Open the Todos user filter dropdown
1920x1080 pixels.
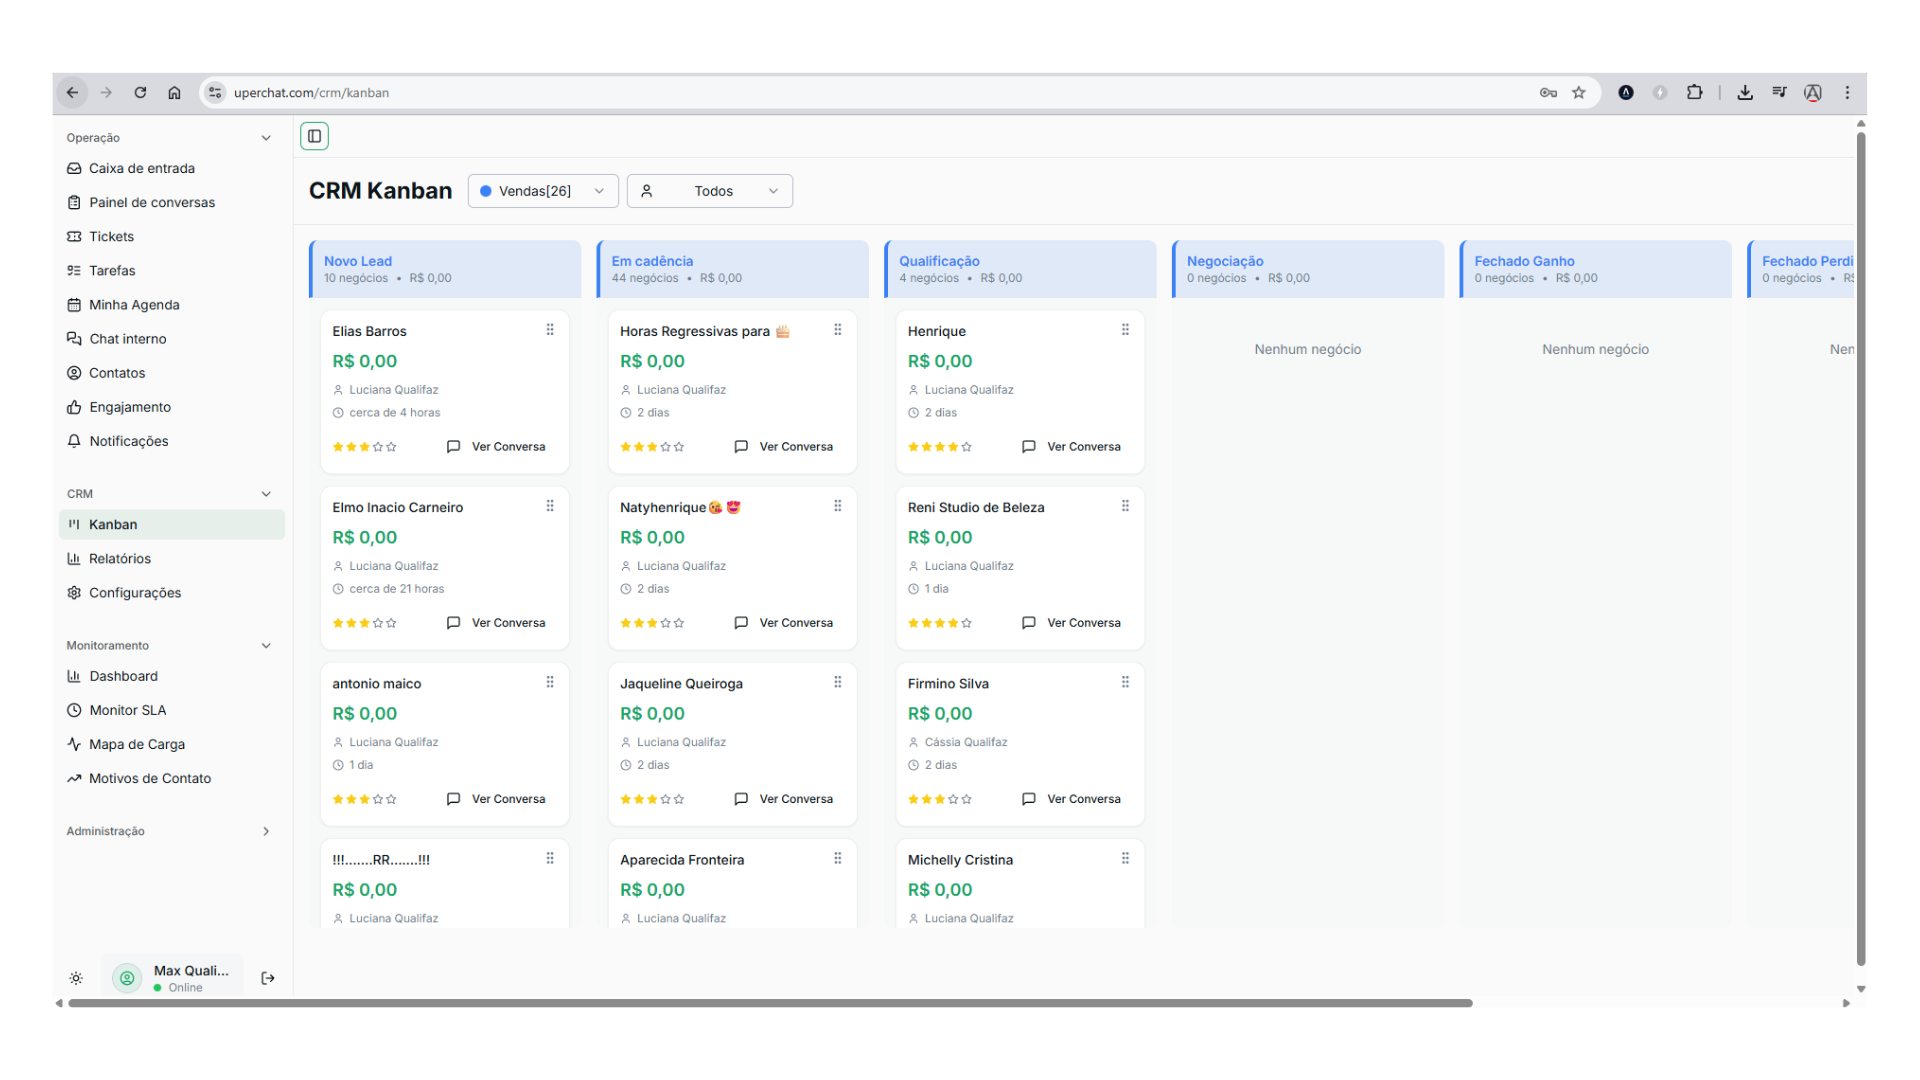tap(709, 191)
